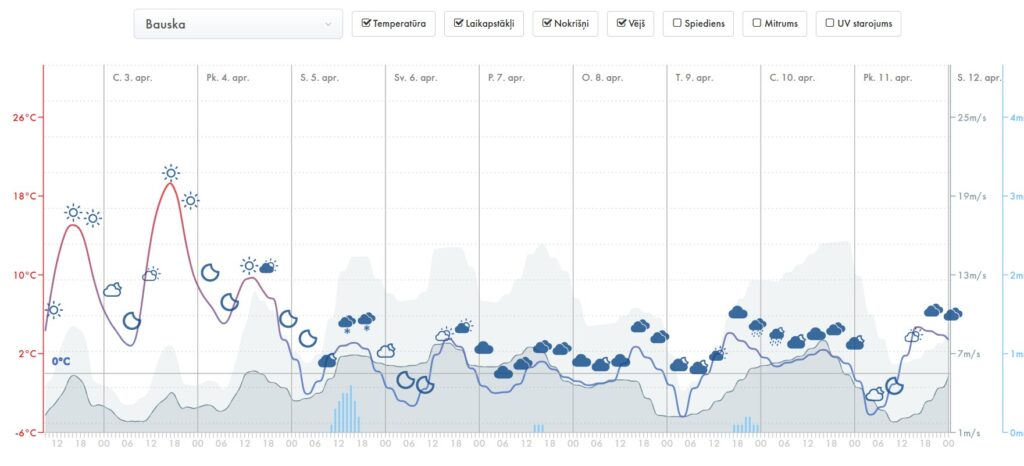1024x466 pixels.
Task: Click the partly cloudy sun icon on Sv. 6. apr.
Action: [444, 334]
